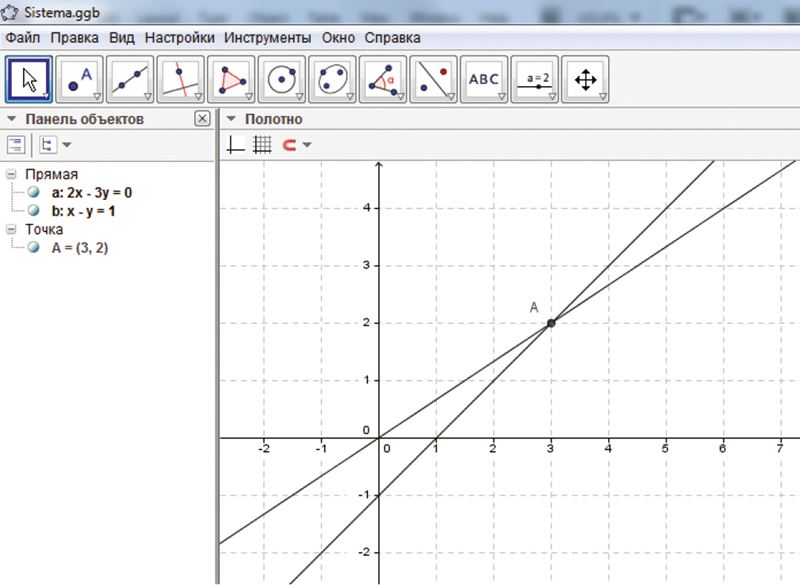Viewport: 800px width, 585px height.
Task: Click the Прямая group label
Action: 52,174
